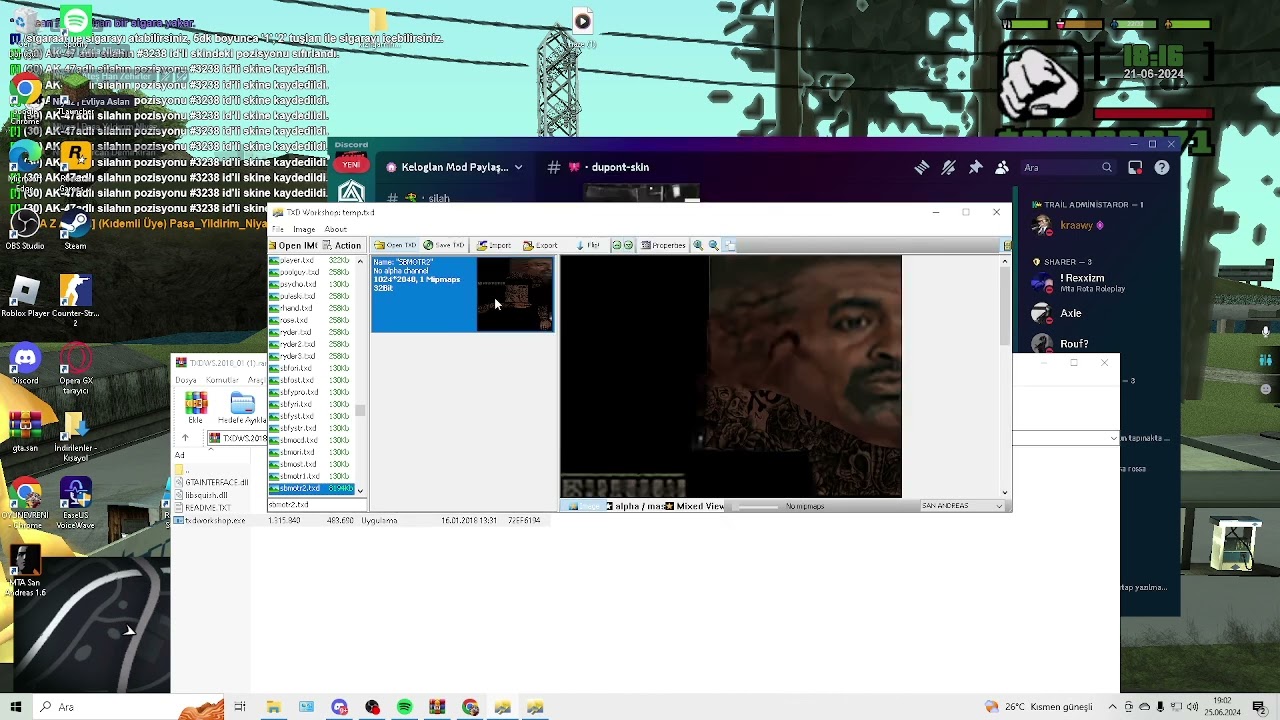Select ryder2.txd in the file list
This screenshot has width=1280, height=720.
311,344
